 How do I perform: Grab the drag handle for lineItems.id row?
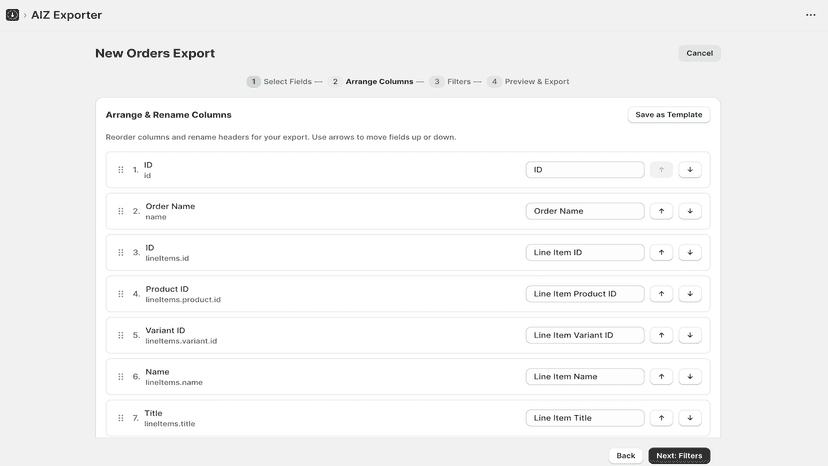(121, 253)
